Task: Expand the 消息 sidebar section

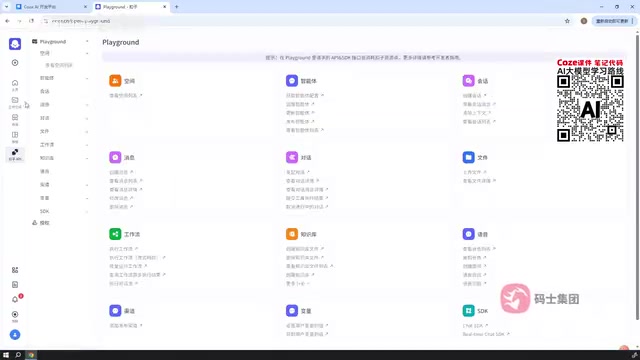Action: (87, 105)
